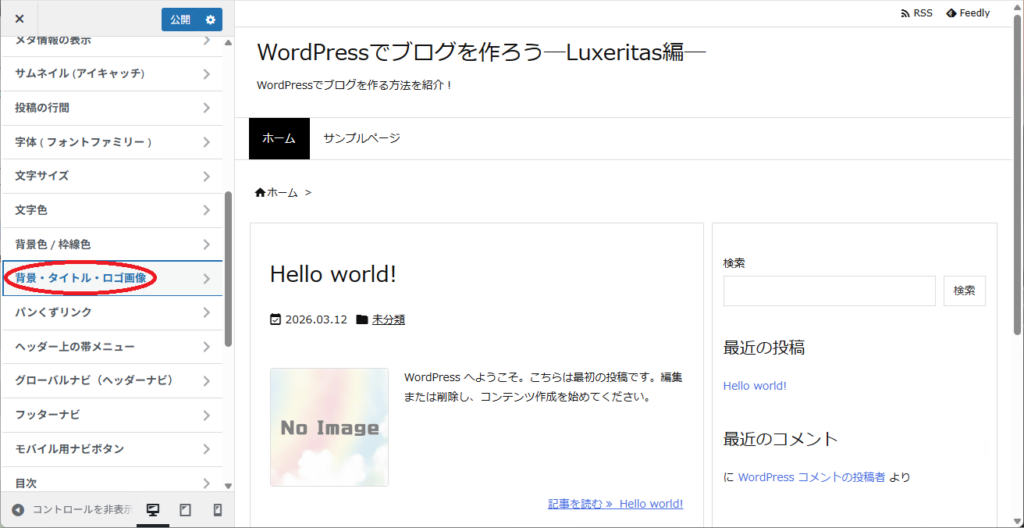Expand the chevron on the ヘッダー上の帯メニュー row
The height and width of the screenshot is (528, 1024).
(x=206, y=346)
